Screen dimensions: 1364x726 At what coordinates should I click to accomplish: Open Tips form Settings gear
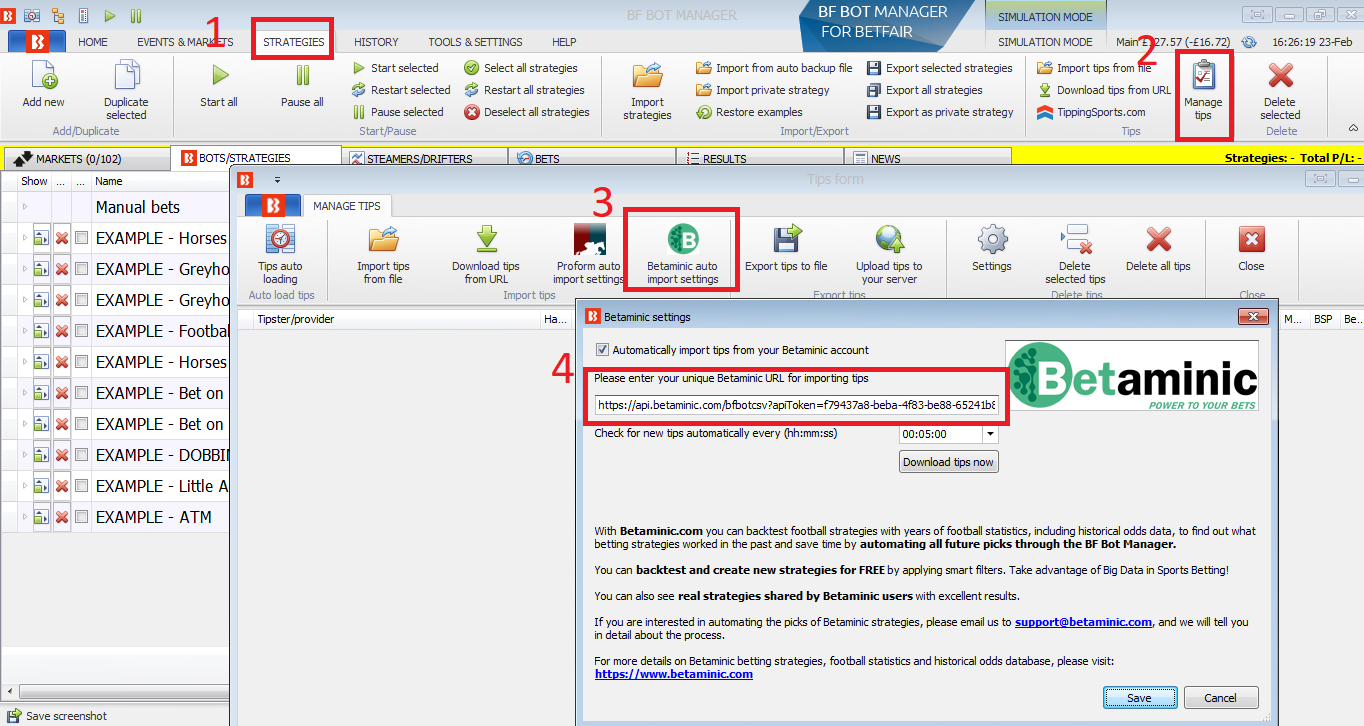point(992,240)
